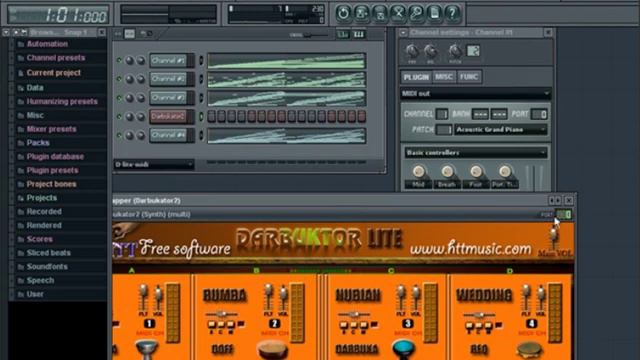Image resolution: width=640 pixels, height=360 pixels.
Task: Switch to the PLUGIN tab
Action: 416,77
